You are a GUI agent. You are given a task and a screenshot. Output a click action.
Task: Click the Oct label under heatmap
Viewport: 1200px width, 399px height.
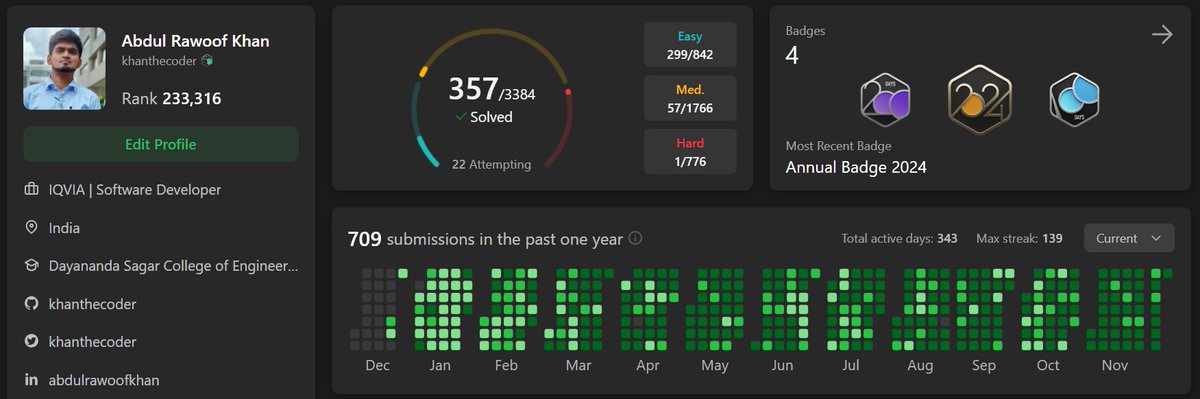tap(1048, 366)
